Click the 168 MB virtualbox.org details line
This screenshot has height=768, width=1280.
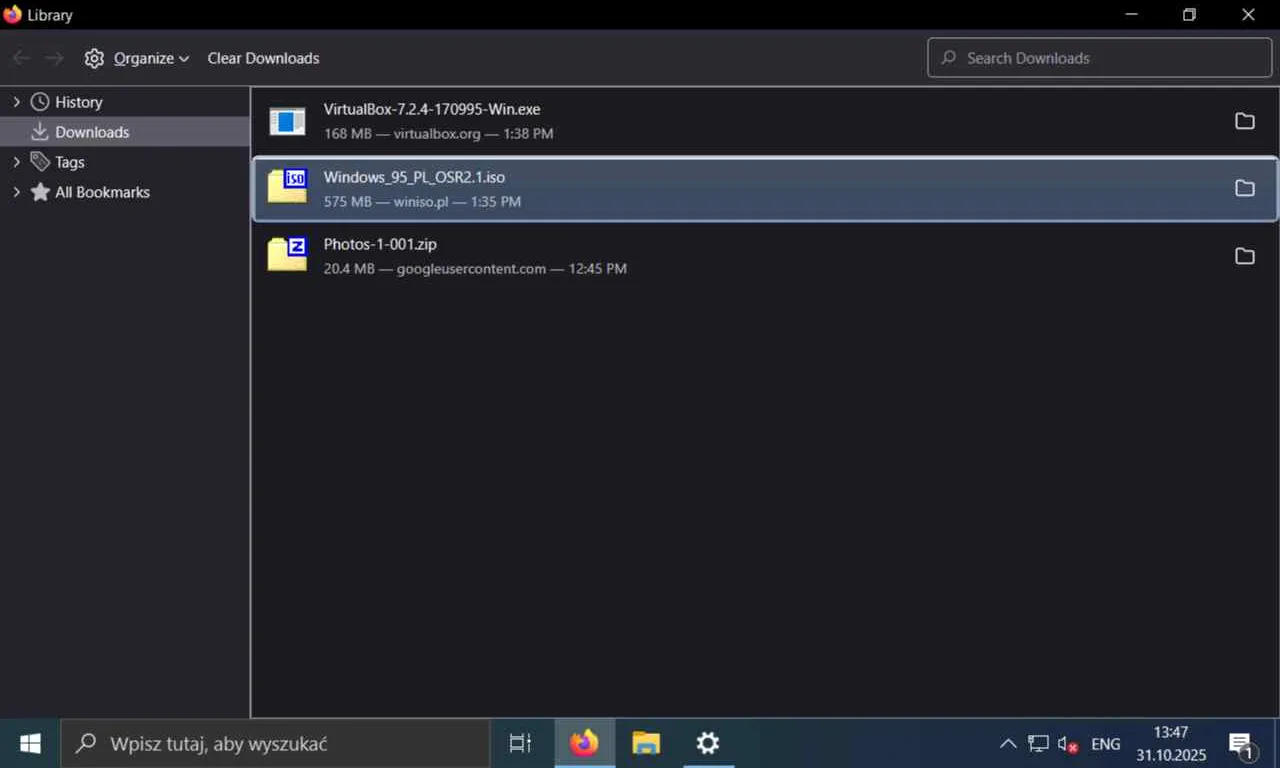pyautogui.click(x=438, y=133)
